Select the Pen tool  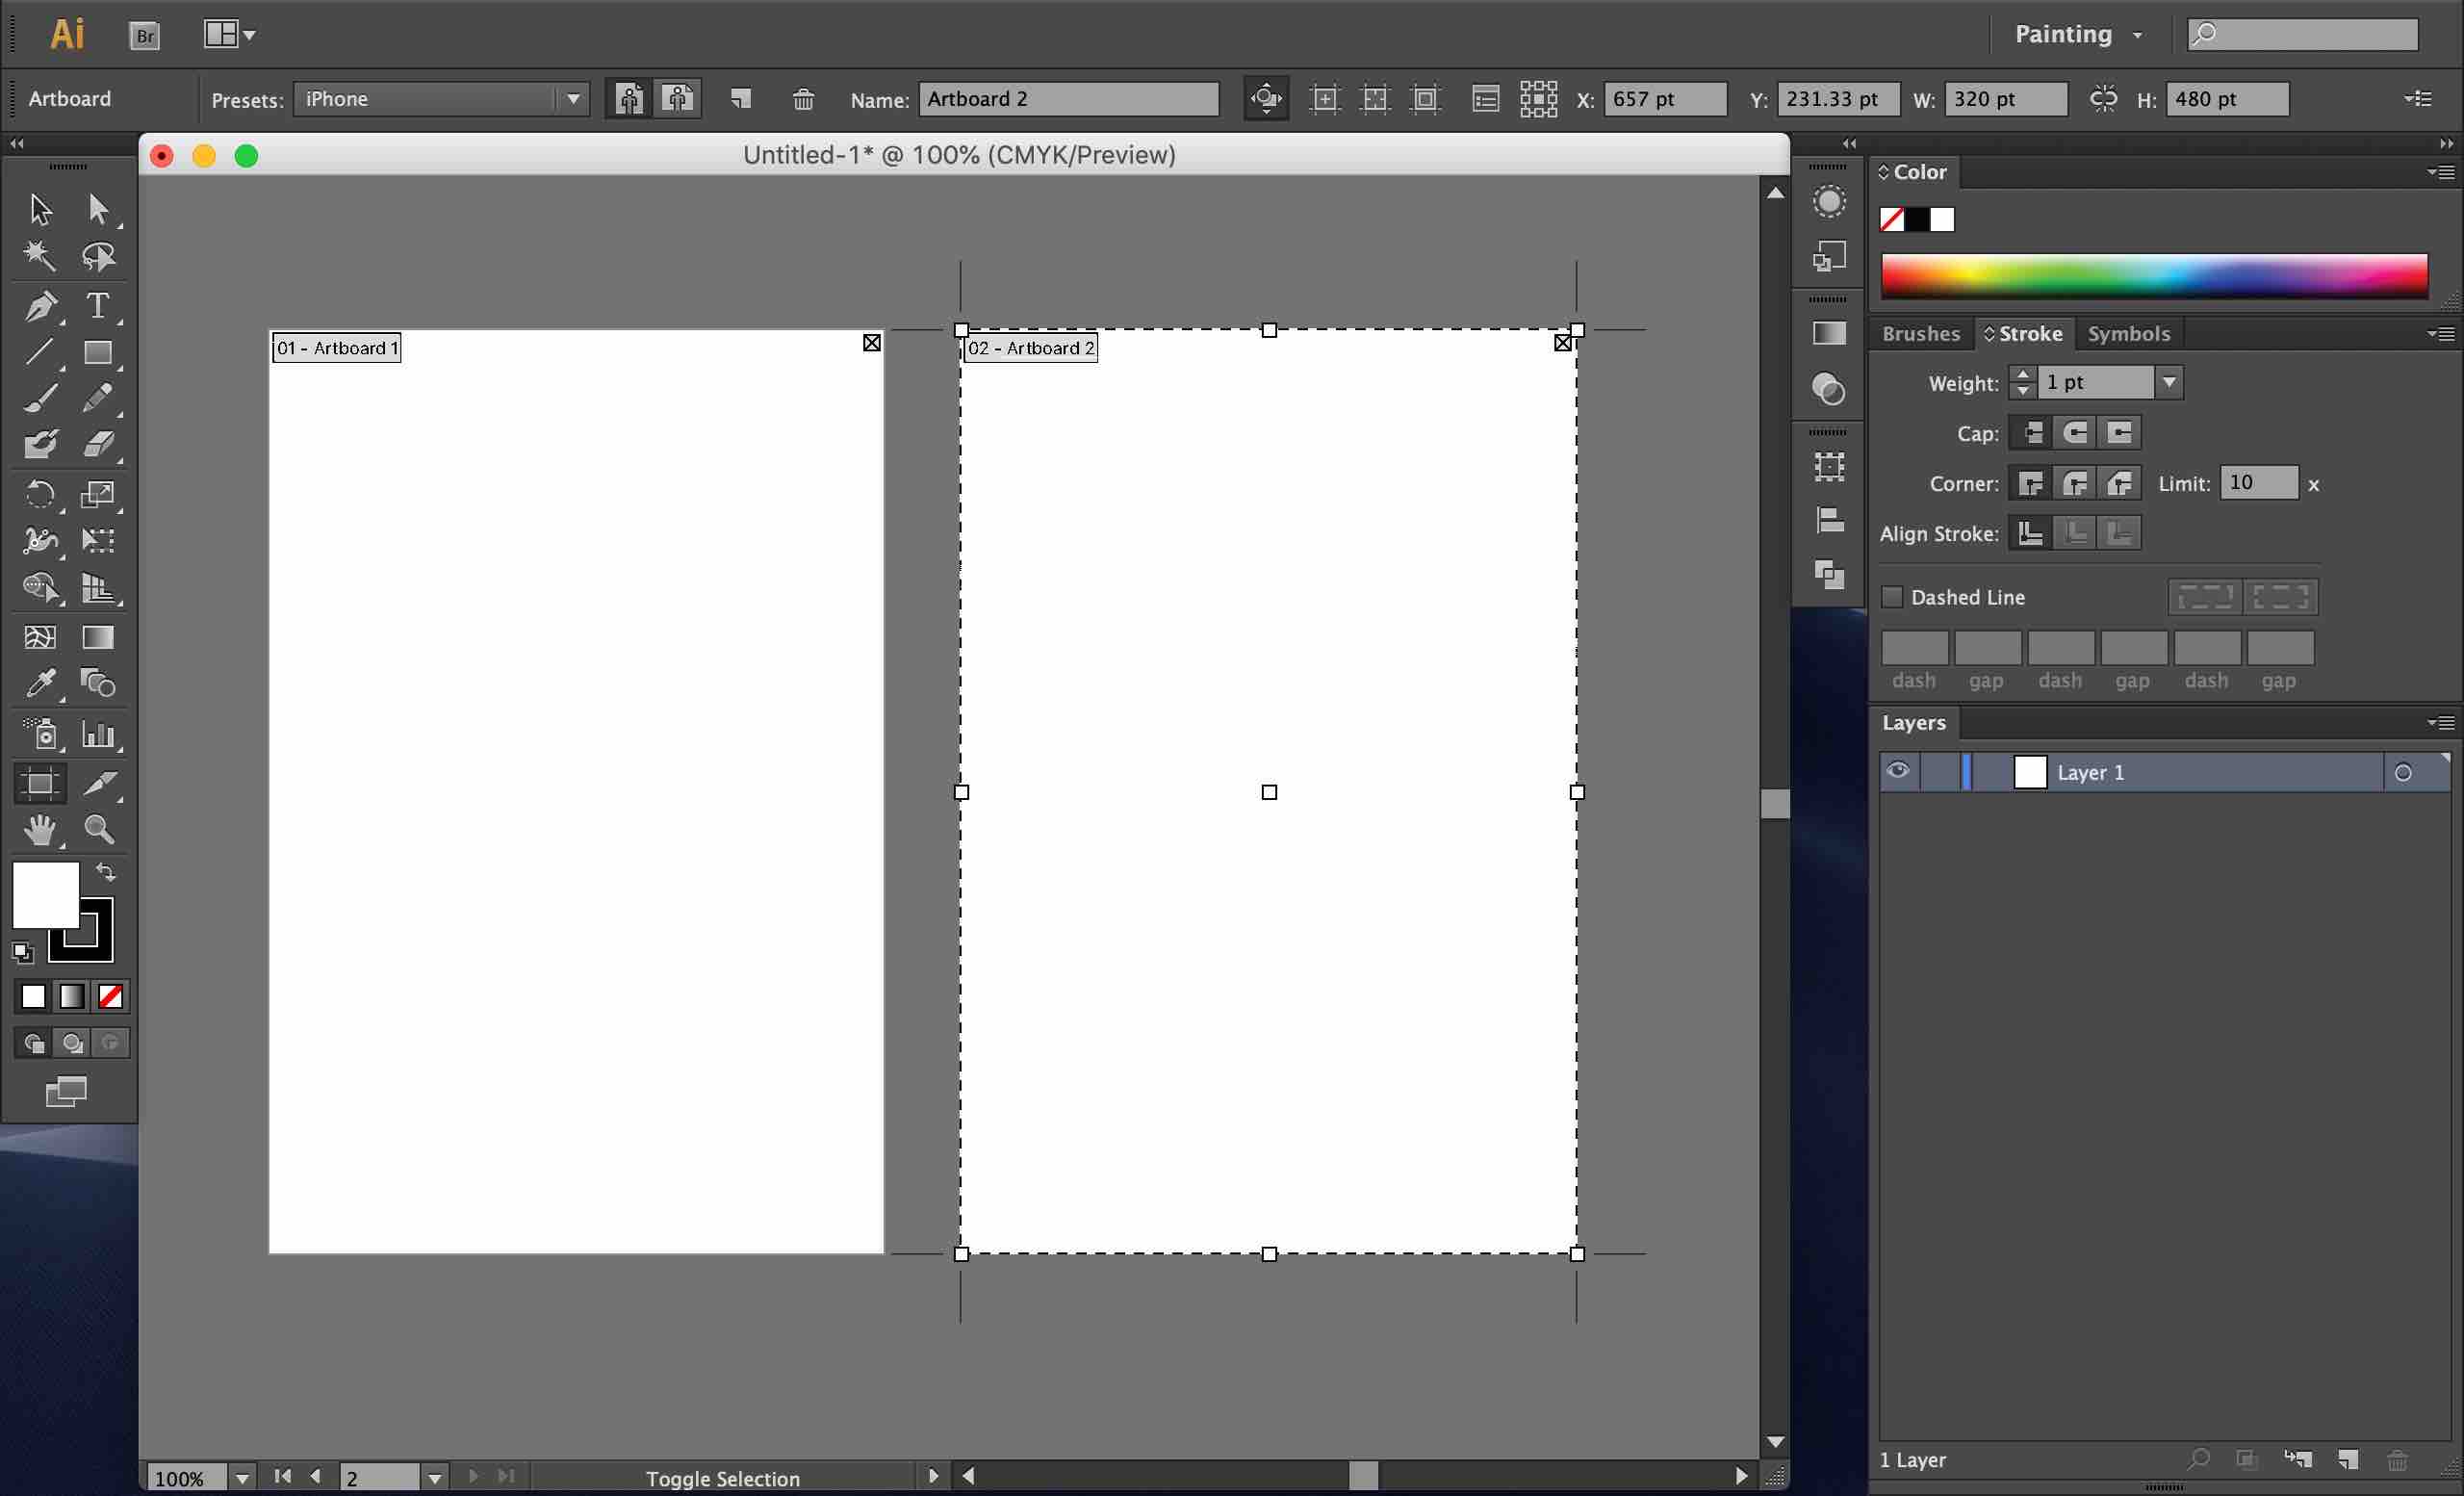40,305
